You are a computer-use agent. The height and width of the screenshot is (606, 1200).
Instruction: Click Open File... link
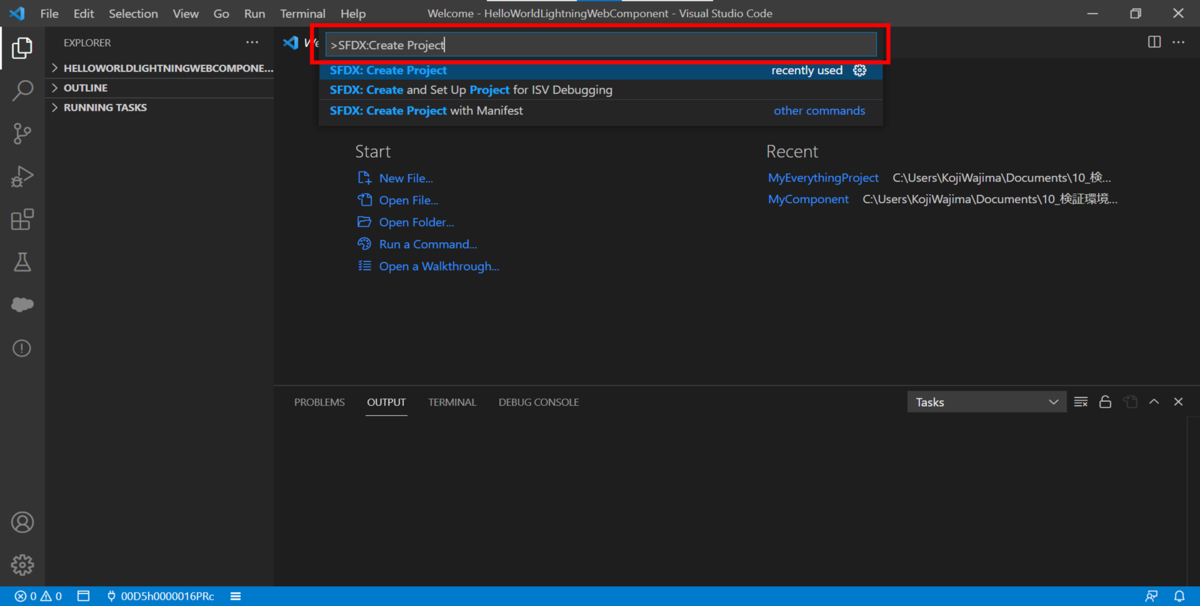(x=408, y=200)
